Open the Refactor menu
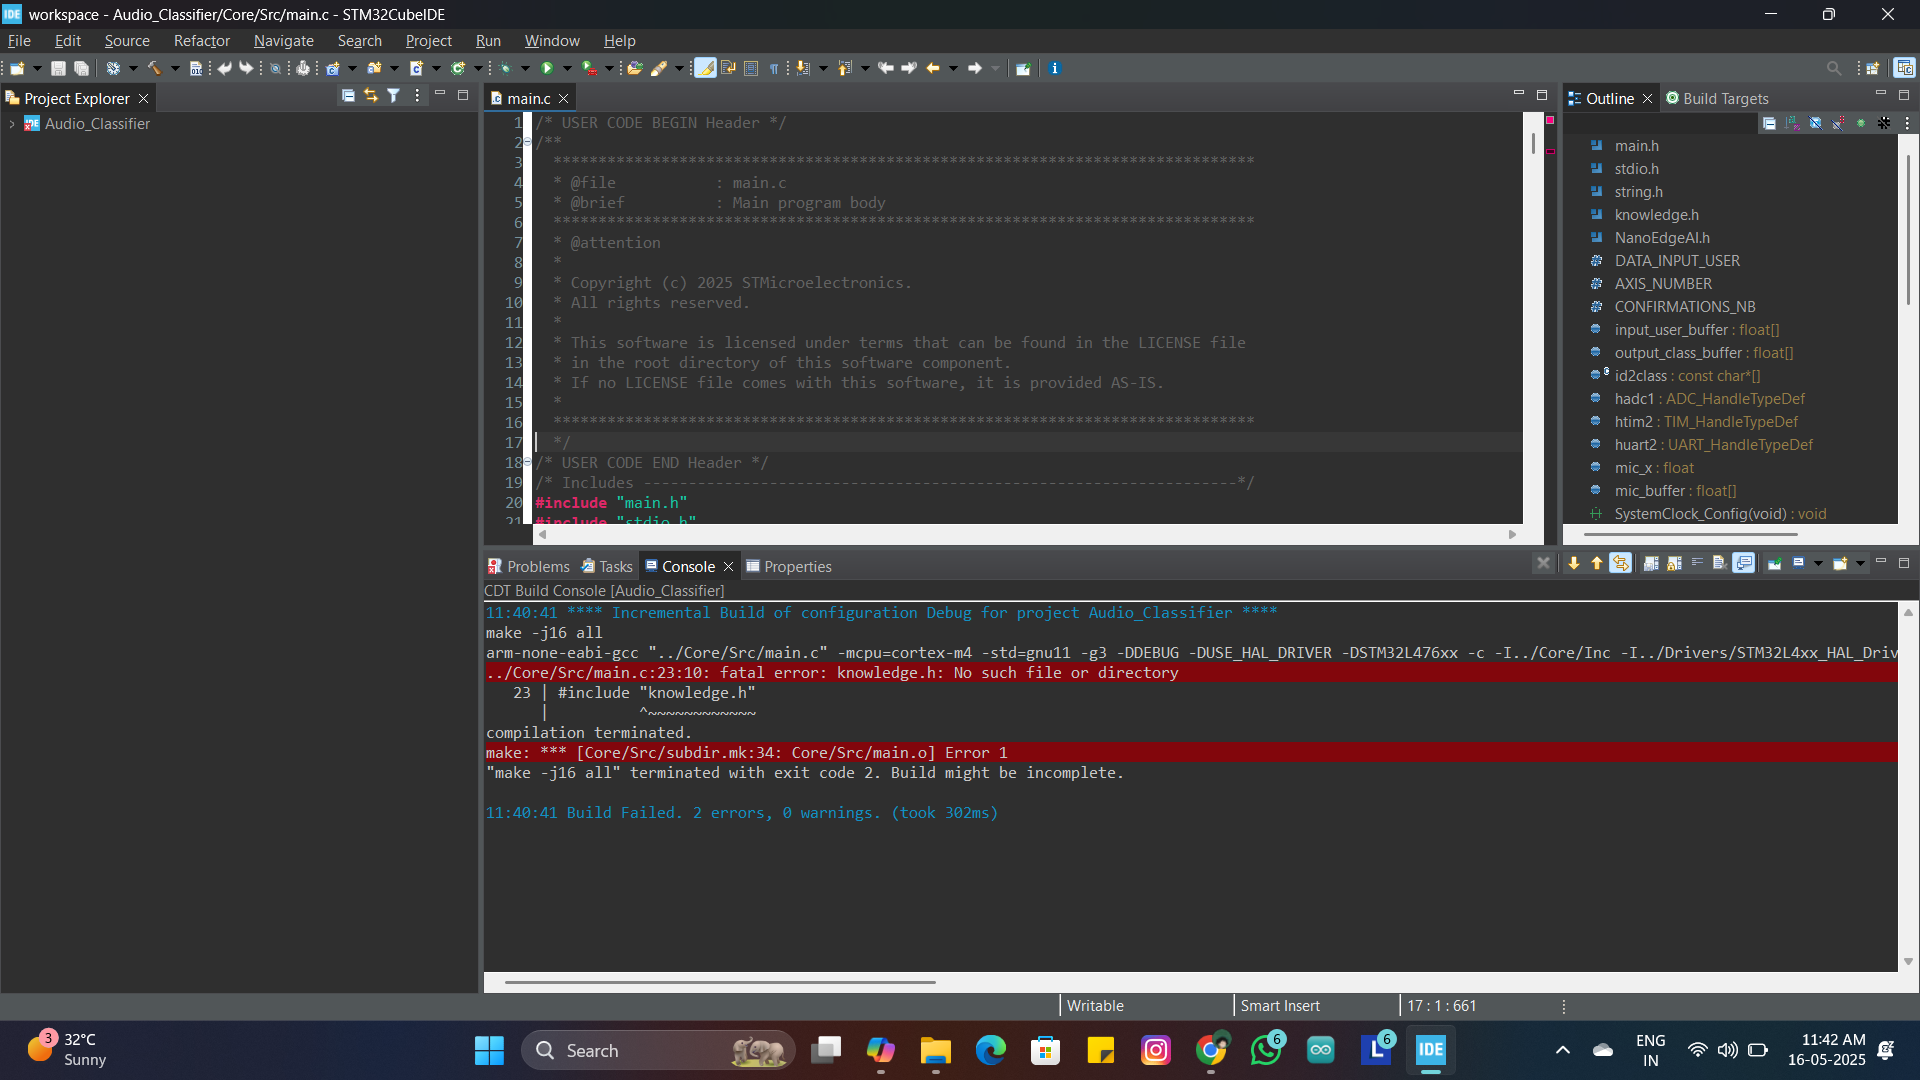Image resolution: width=1920 pixels, height=1080 pixels. [x=201, y=41]
